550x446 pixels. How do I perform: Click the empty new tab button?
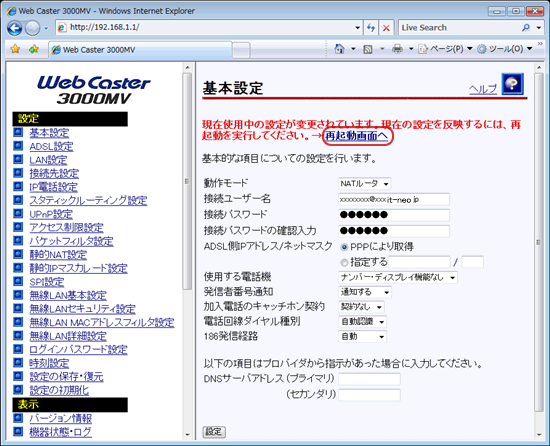(241, 50)
